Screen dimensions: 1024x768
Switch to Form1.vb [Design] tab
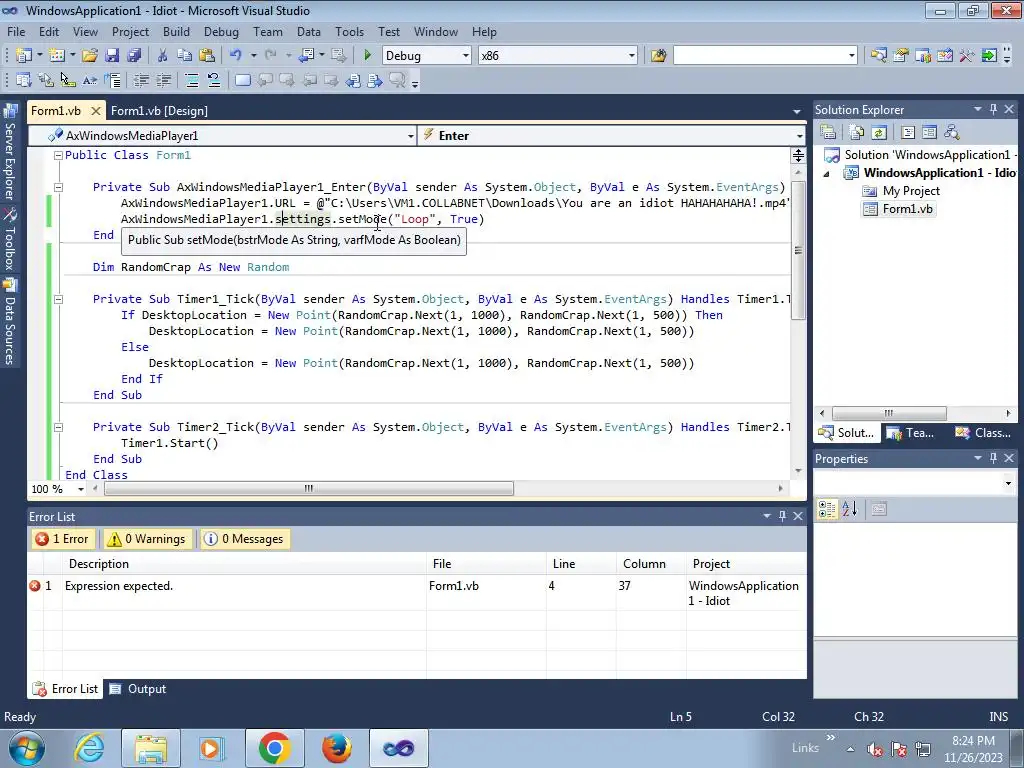point(159,110)
